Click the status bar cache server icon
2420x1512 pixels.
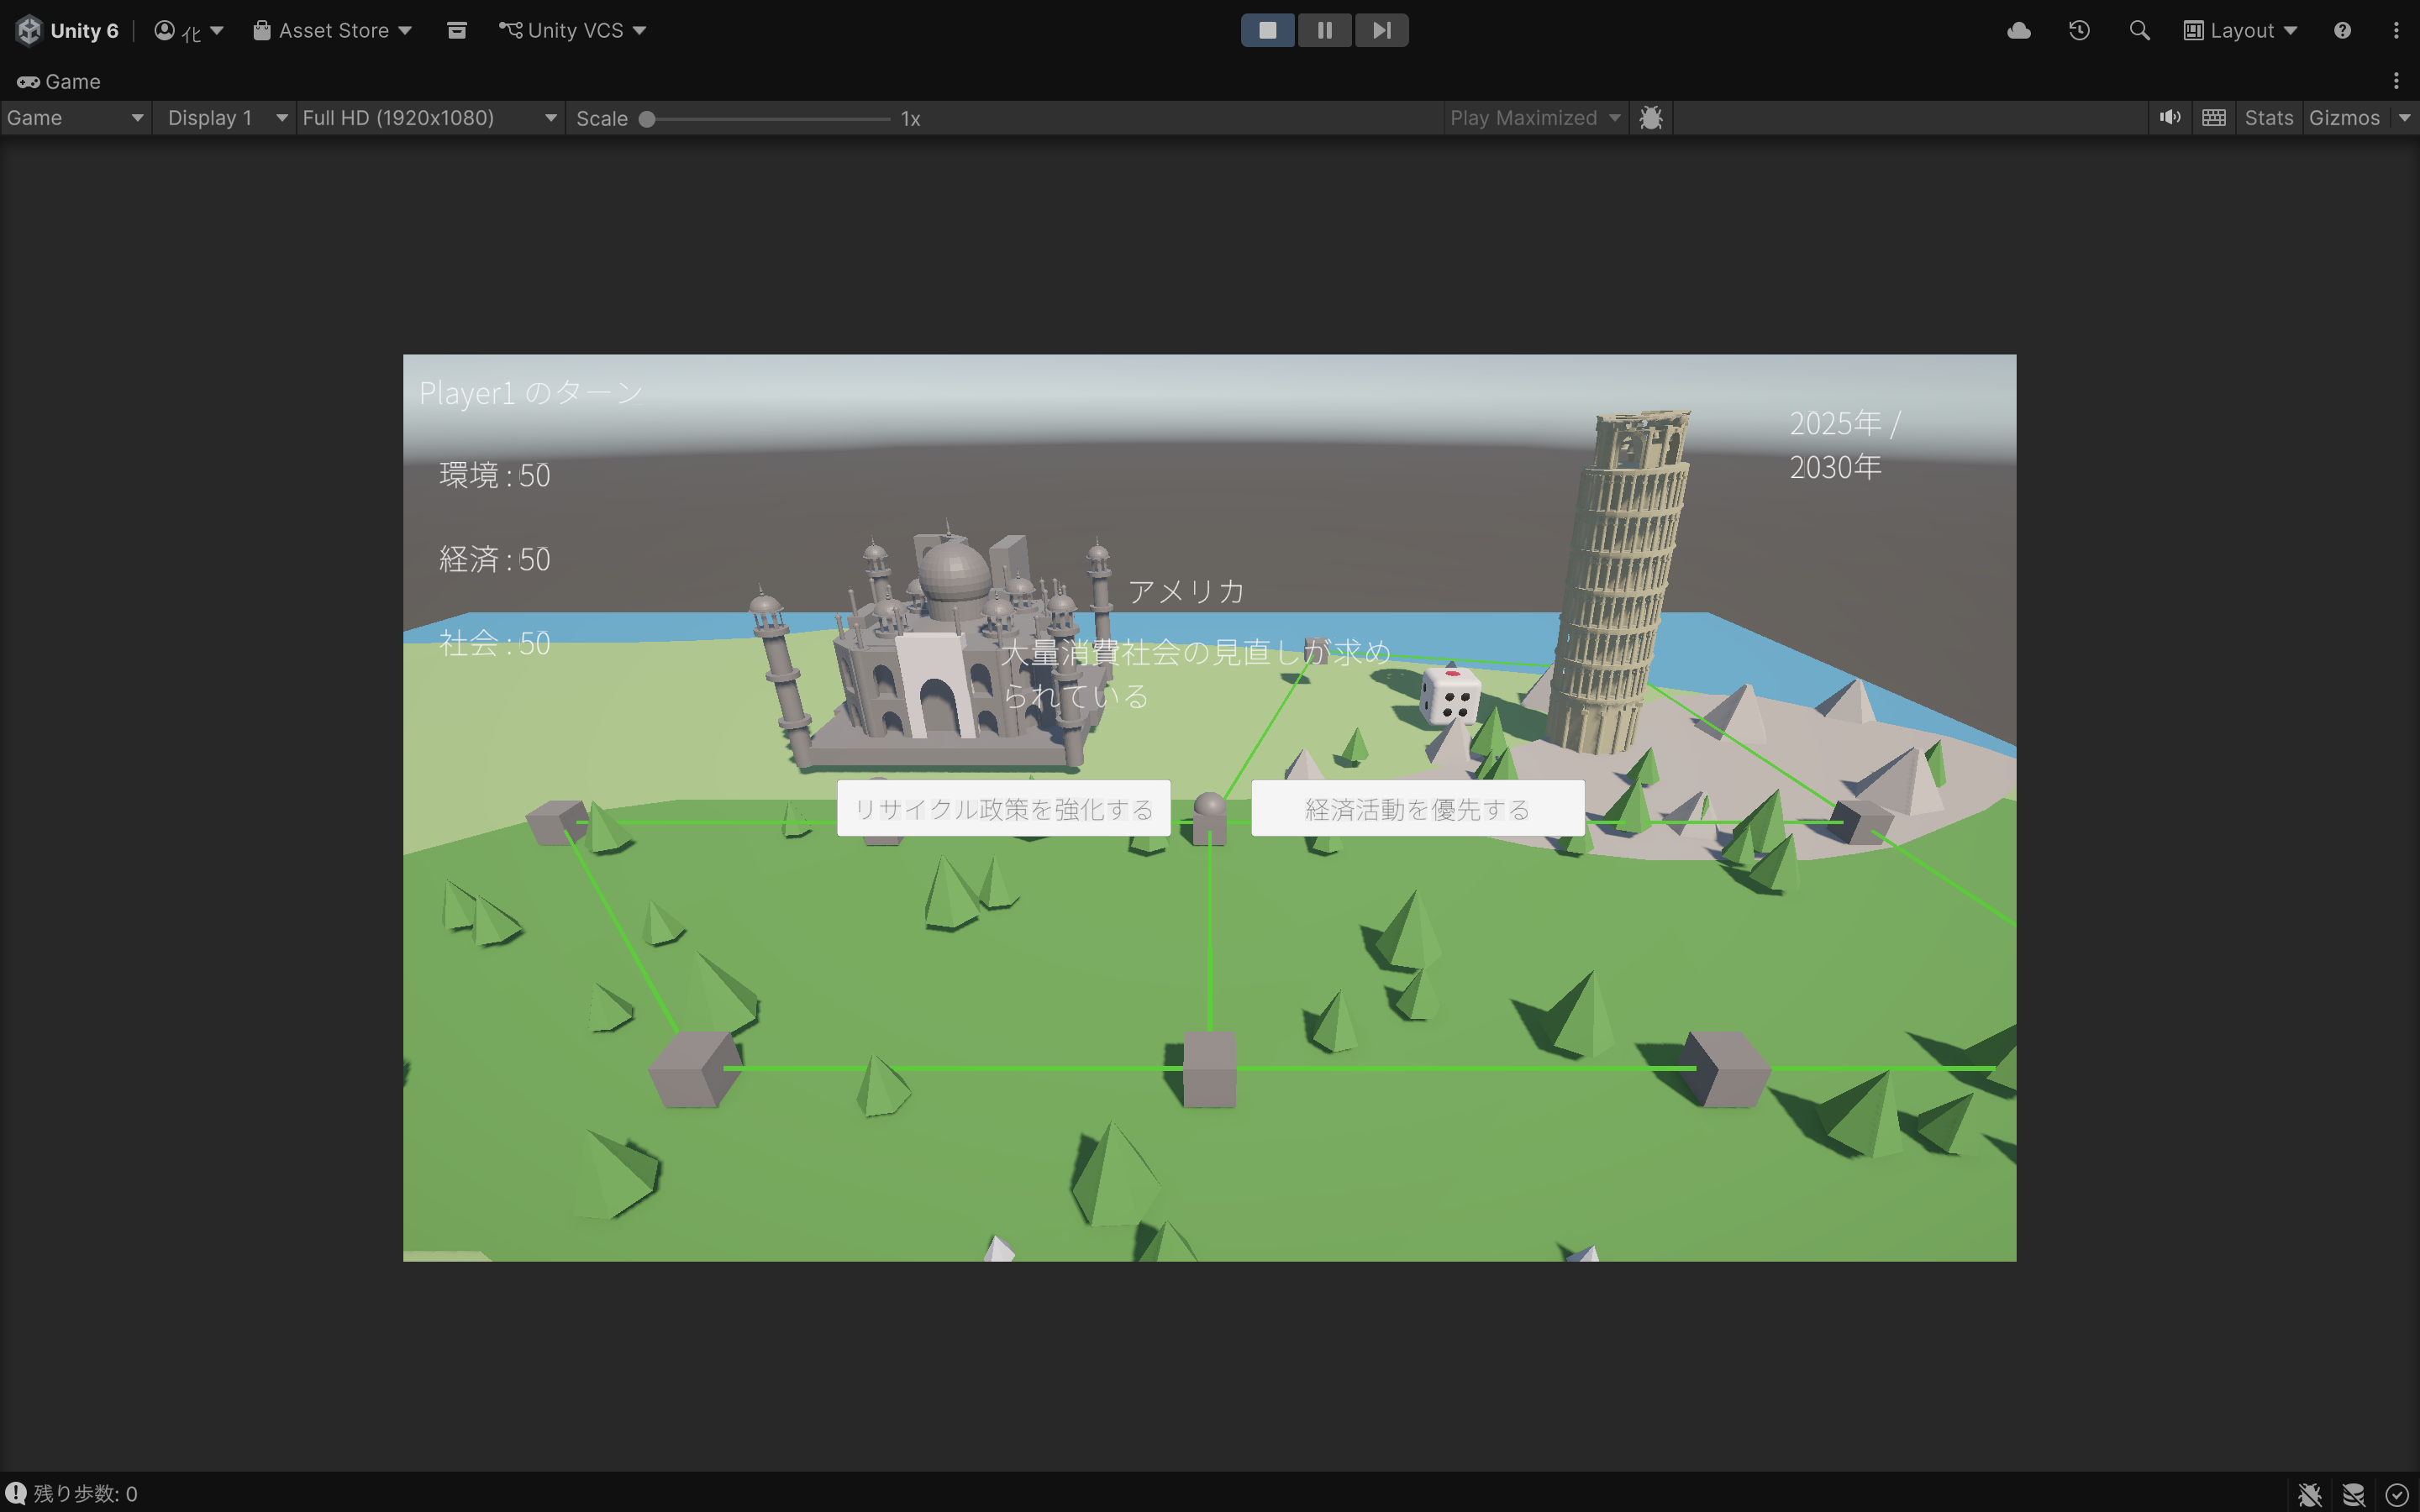[x=2353, y=1494]
